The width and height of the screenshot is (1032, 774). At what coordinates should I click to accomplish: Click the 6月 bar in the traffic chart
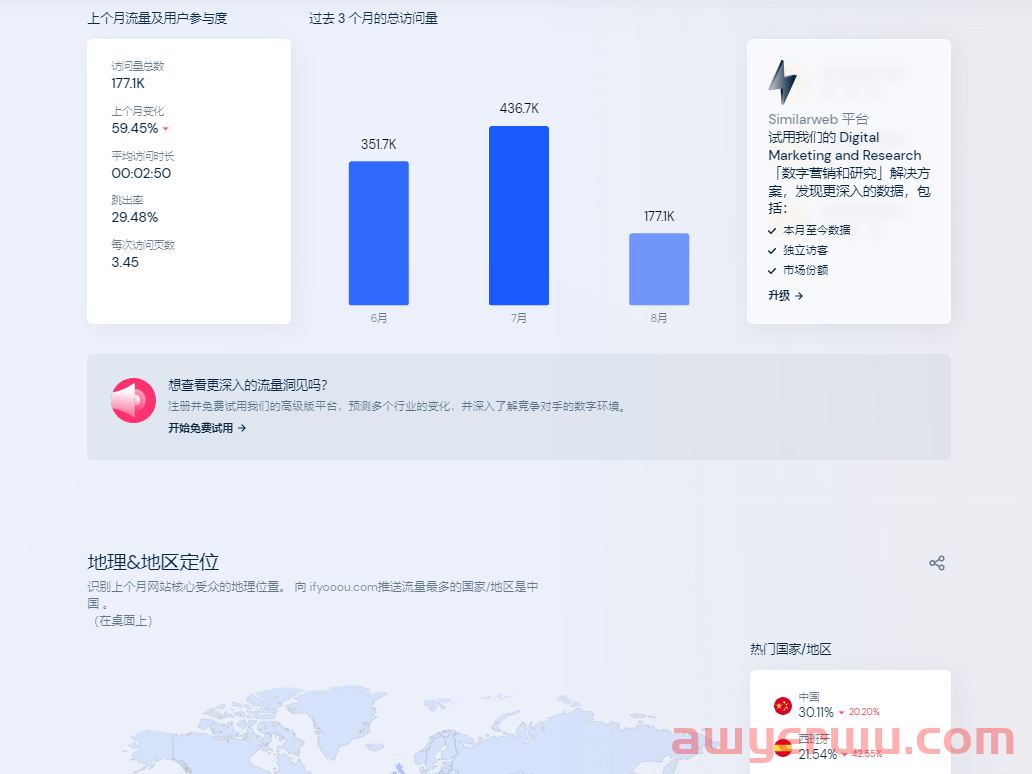point(378,232)
